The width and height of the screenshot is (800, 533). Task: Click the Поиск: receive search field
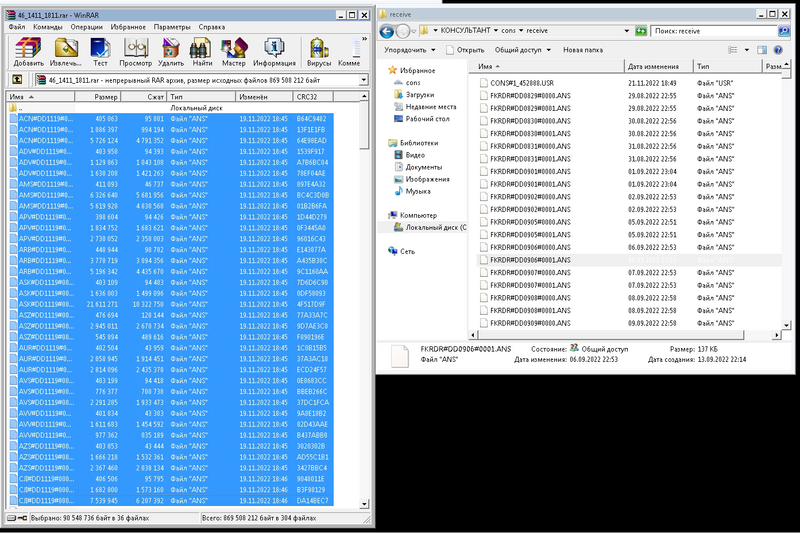coord(714,31)
